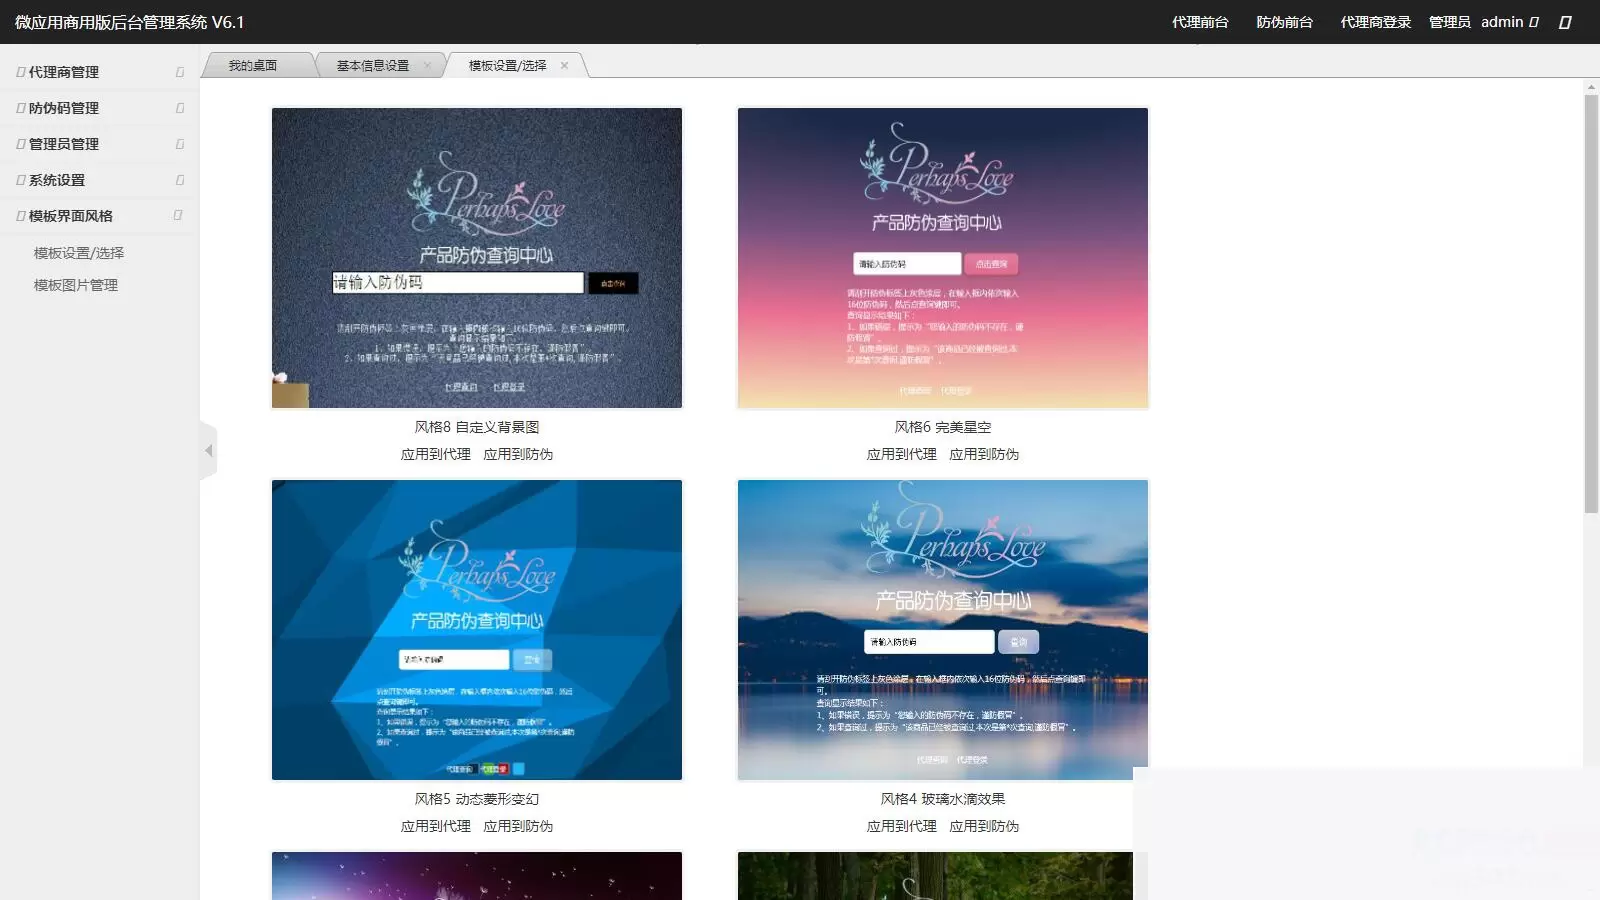The width and height of the screenshot is (1600, 900).
Task: Go to 代理商登录 in the top bar
Action: [1375, 22]
